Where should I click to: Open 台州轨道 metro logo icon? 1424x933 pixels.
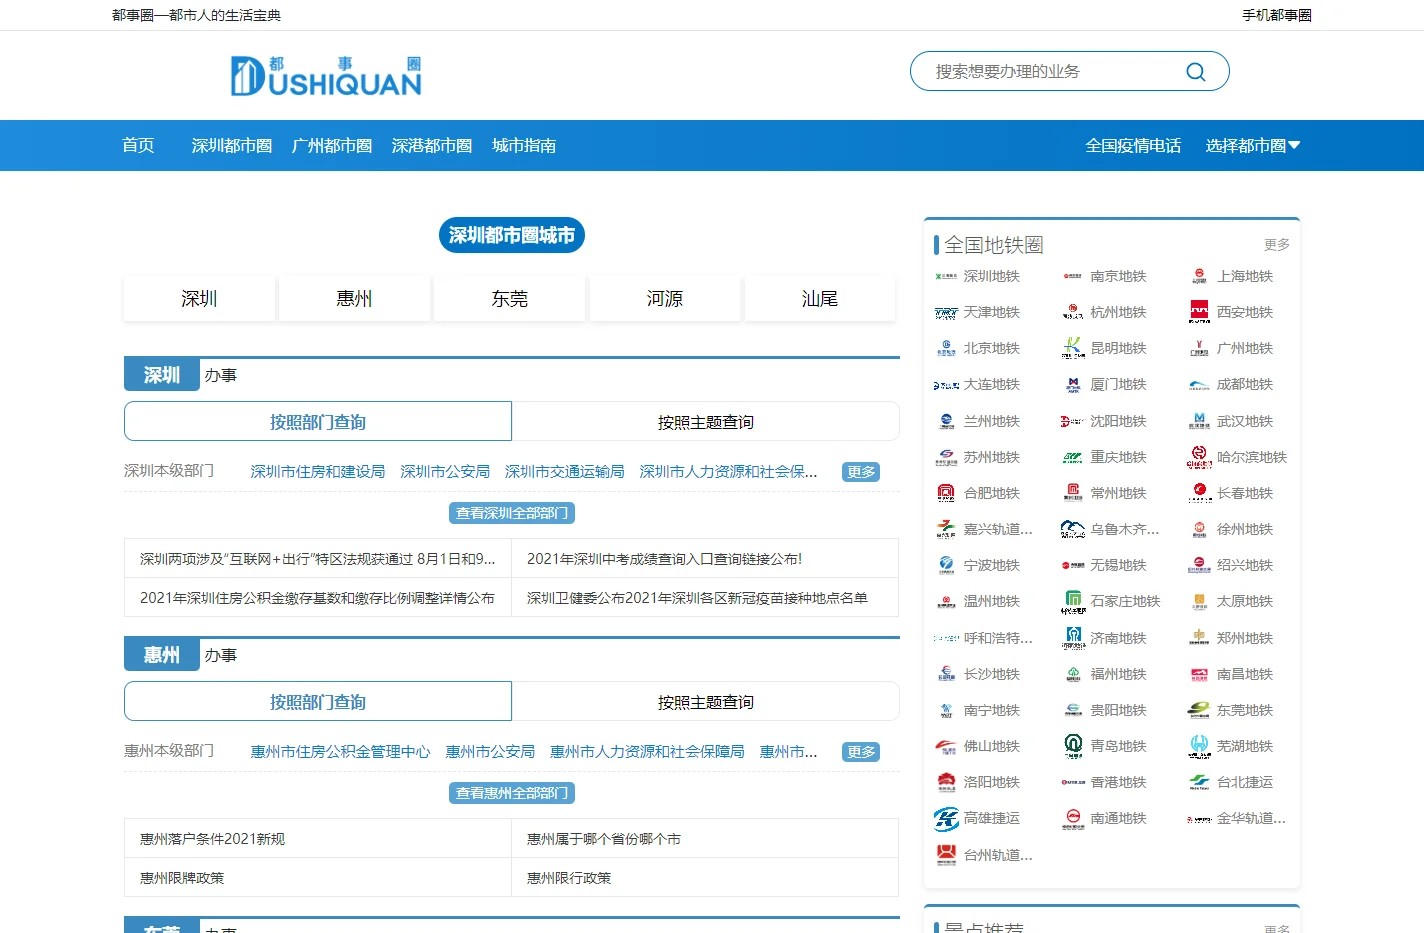[x=946, y=855]
